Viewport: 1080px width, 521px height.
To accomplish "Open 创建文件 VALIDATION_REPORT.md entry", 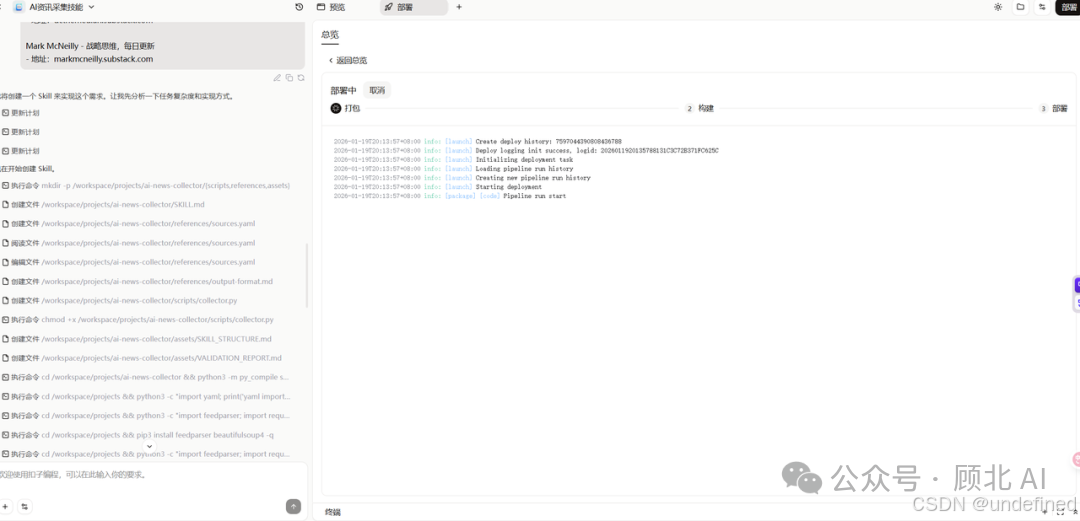I will (142, 358).
